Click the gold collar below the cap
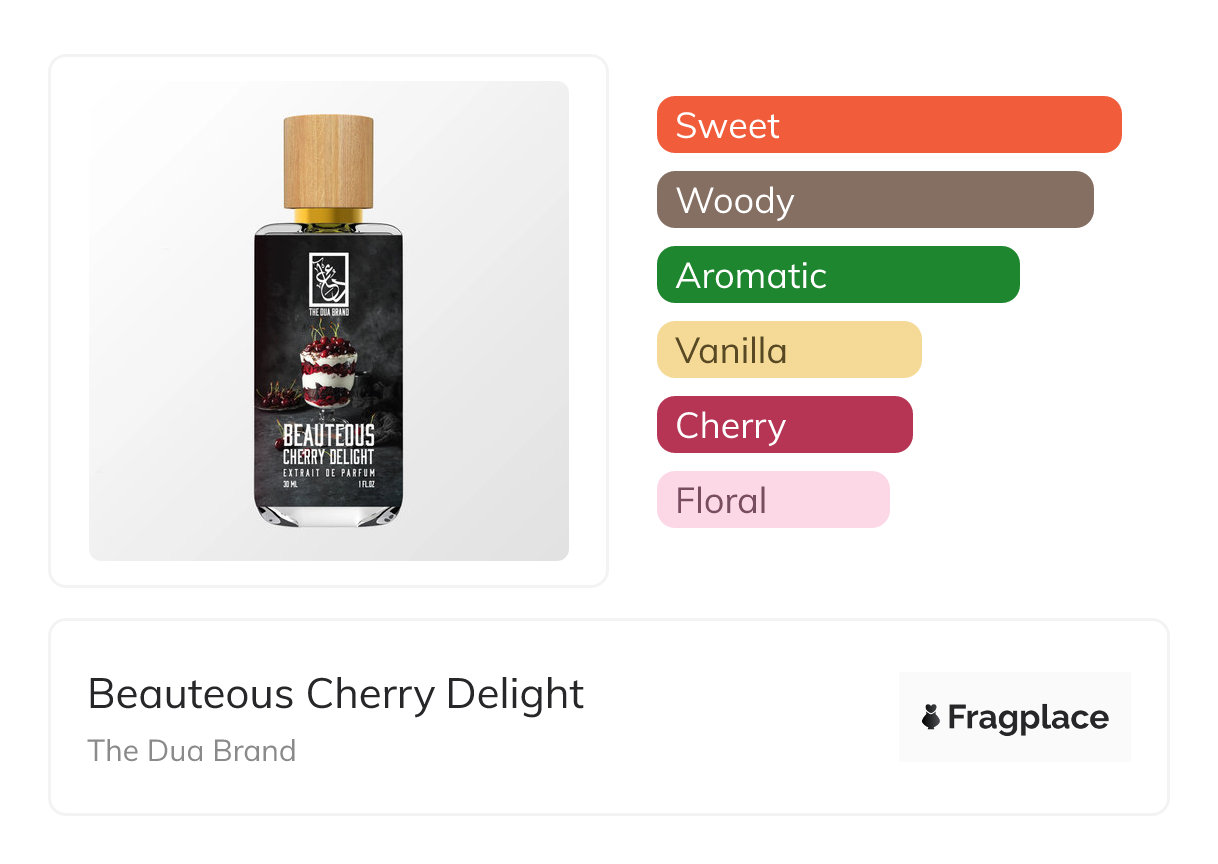The width and height of the screenshot is (1218, 864). pos(328,215)
